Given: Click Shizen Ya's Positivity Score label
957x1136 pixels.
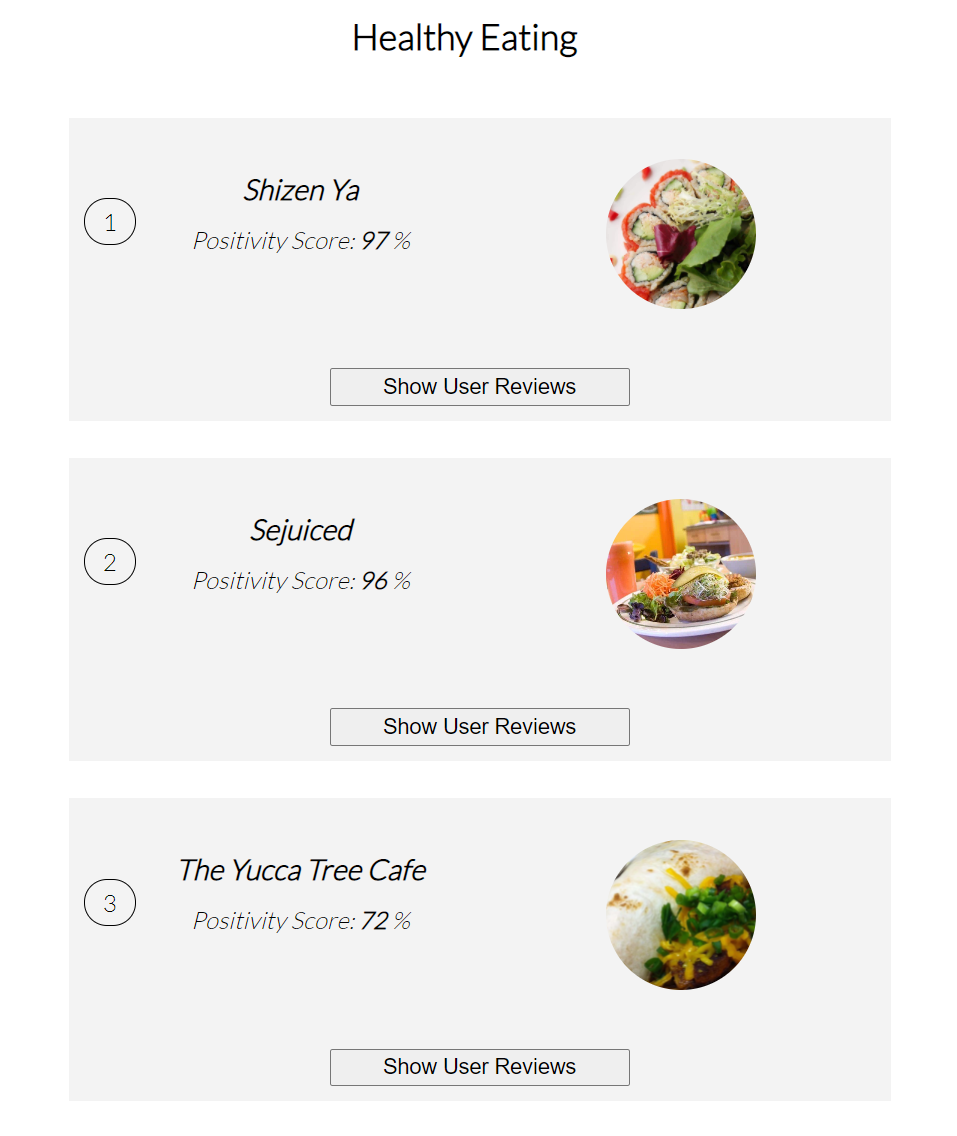Looking at the screenshot, I should coord(275,241).
